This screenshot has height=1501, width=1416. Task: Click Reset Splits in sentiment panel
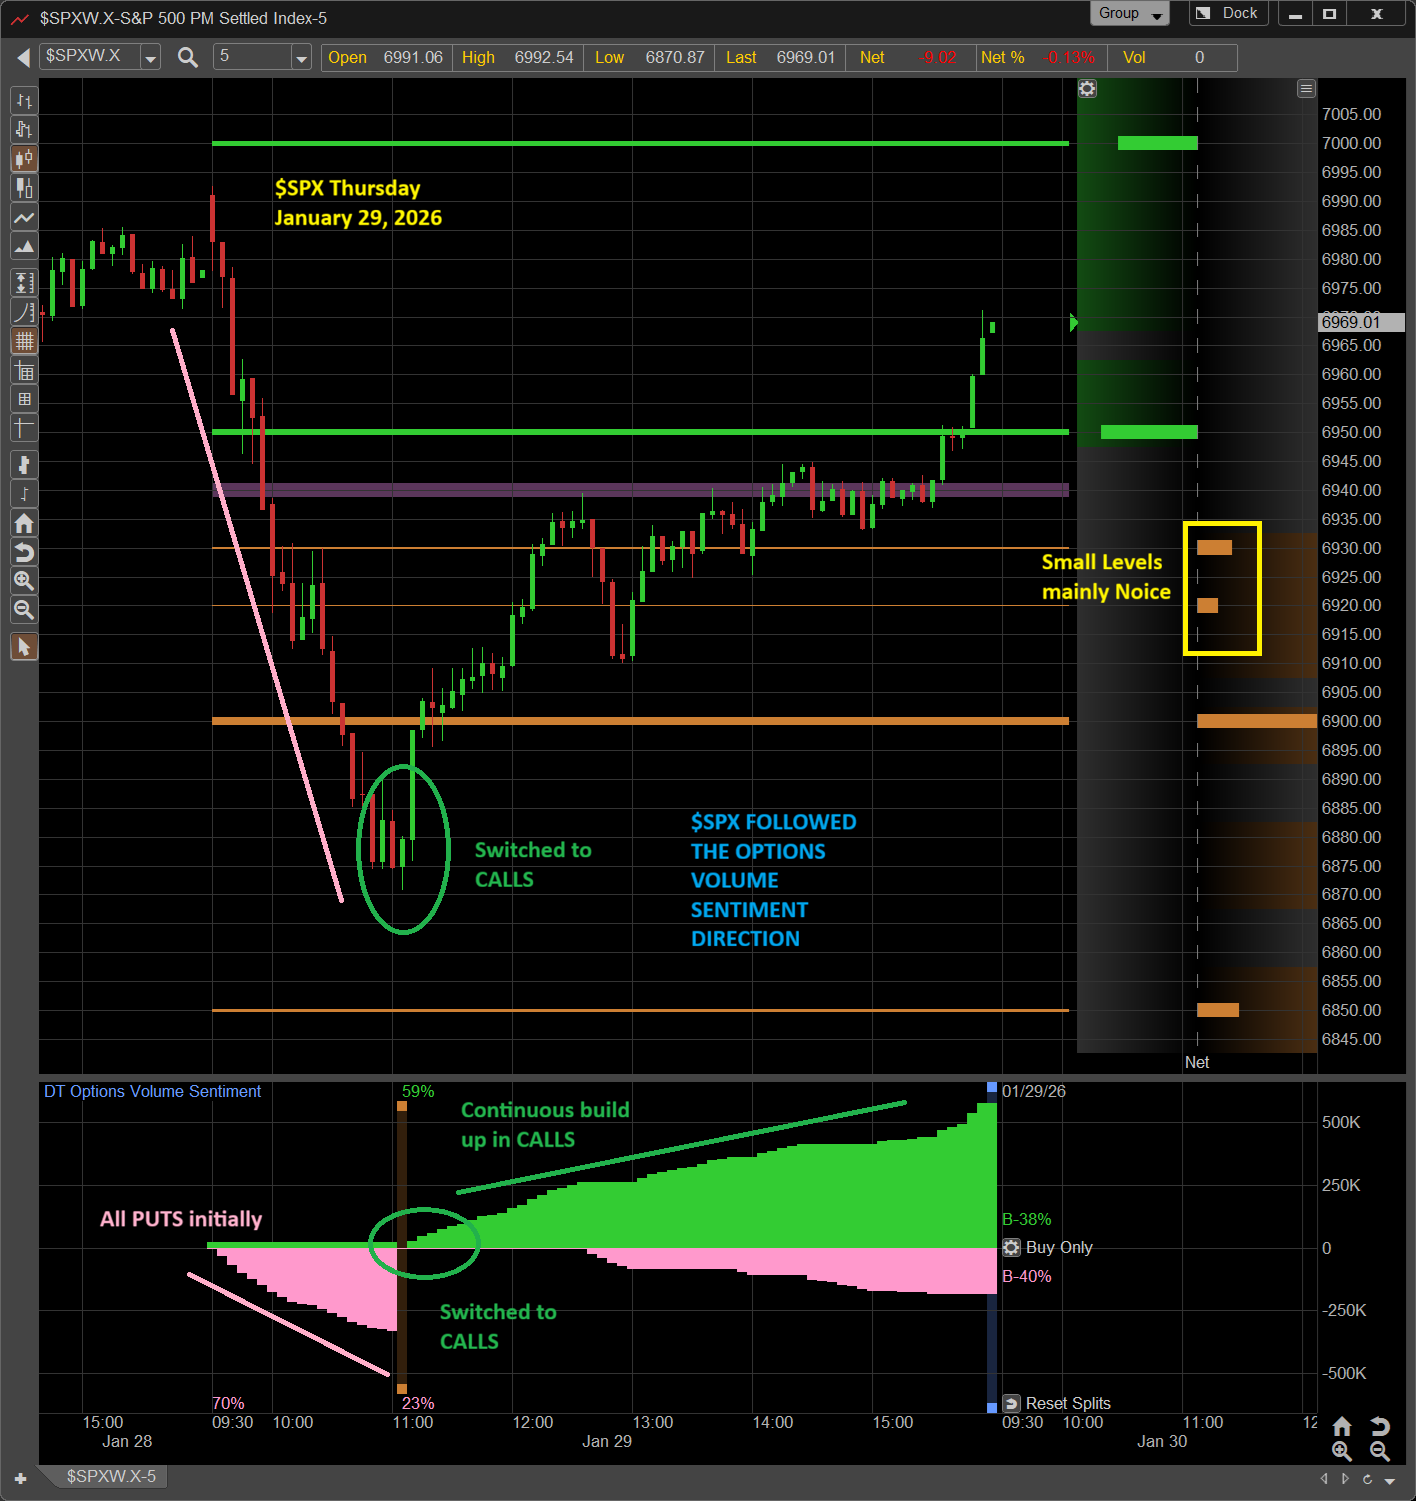1066,1403
